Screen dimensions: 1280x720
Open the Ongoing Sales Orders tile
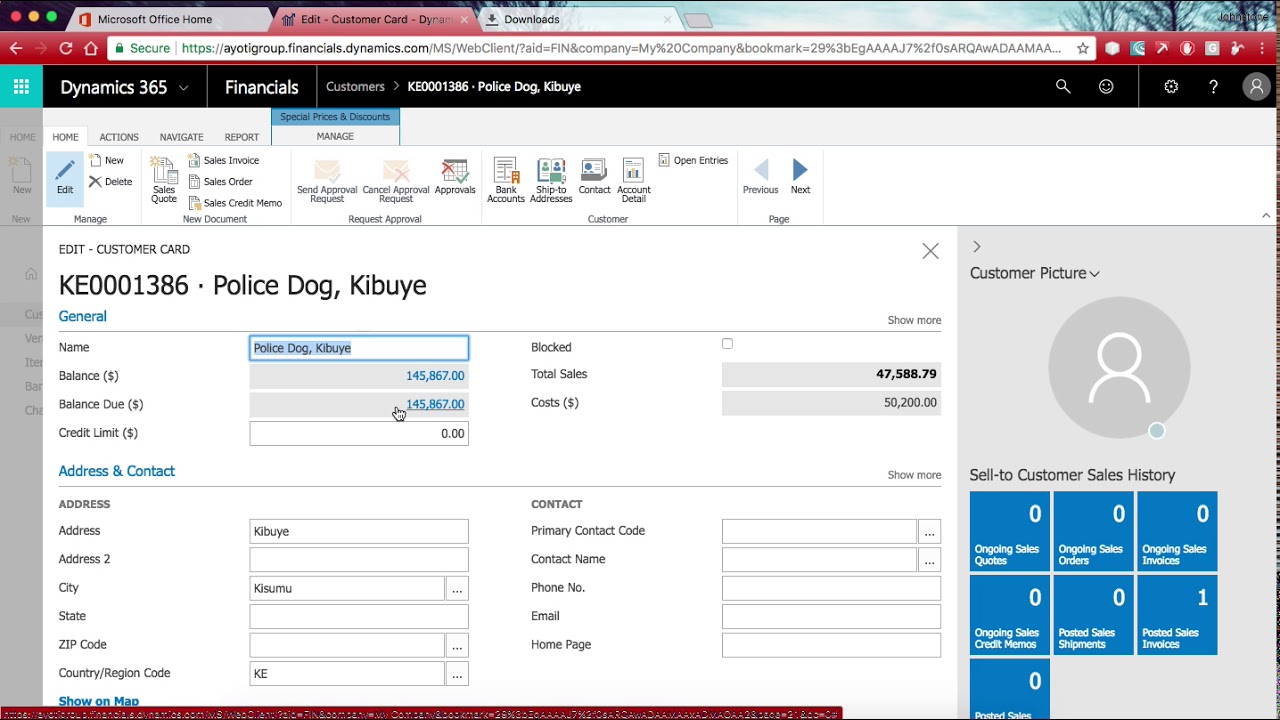1093,531
